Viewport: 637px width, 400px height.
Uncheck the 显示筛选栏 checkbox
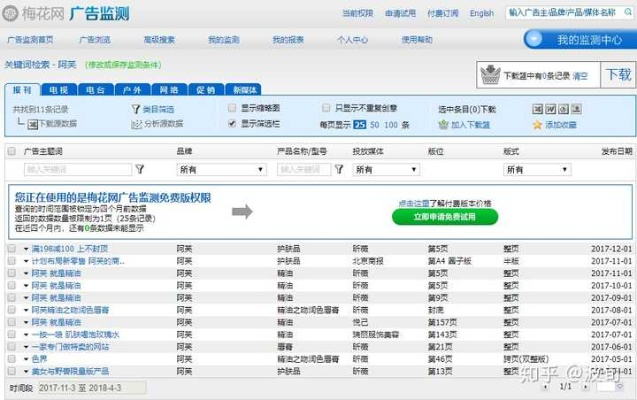click(232, 123)
